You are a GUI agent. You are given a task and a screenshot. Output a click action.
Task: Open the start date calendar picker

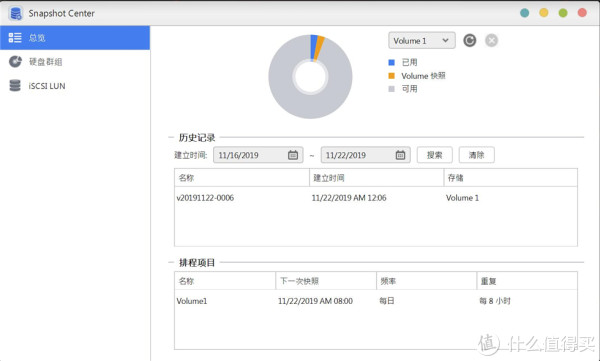coord(293,155)
